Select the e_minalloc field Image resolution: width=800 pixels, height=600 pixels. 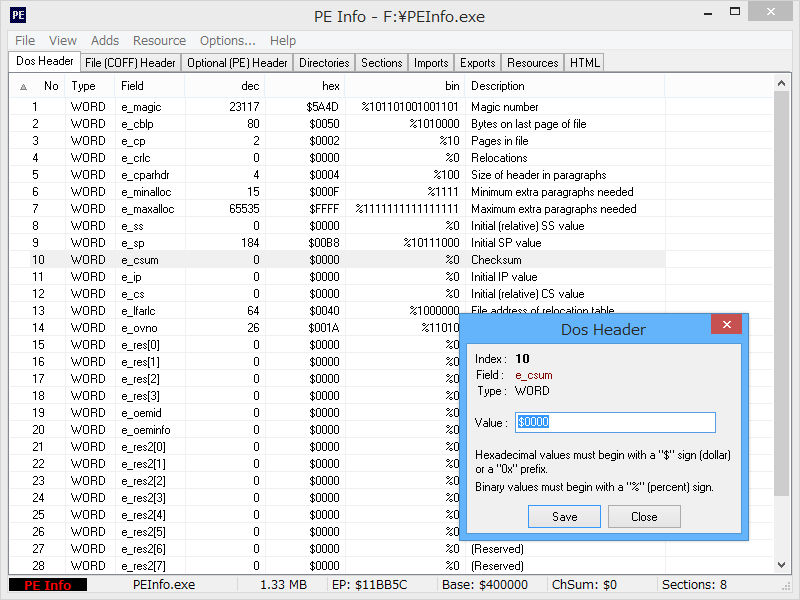point(146,192)
